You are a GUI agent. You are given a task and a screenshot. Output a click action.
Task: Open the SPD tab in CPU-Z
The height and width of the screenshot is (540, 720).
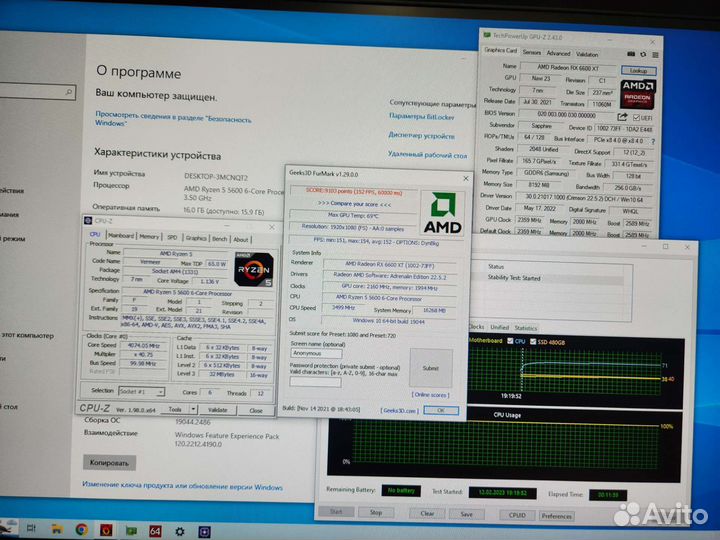tap(172, 237)
